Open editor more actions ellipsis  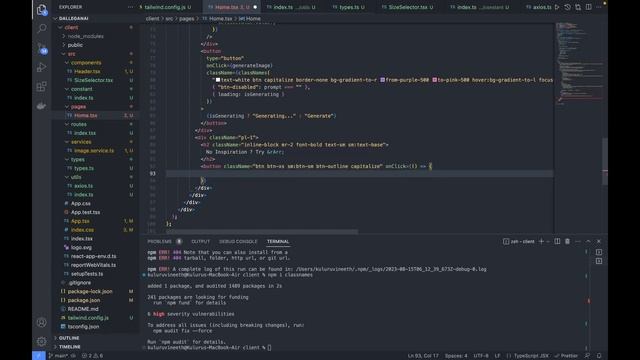[x=599, y=7]
